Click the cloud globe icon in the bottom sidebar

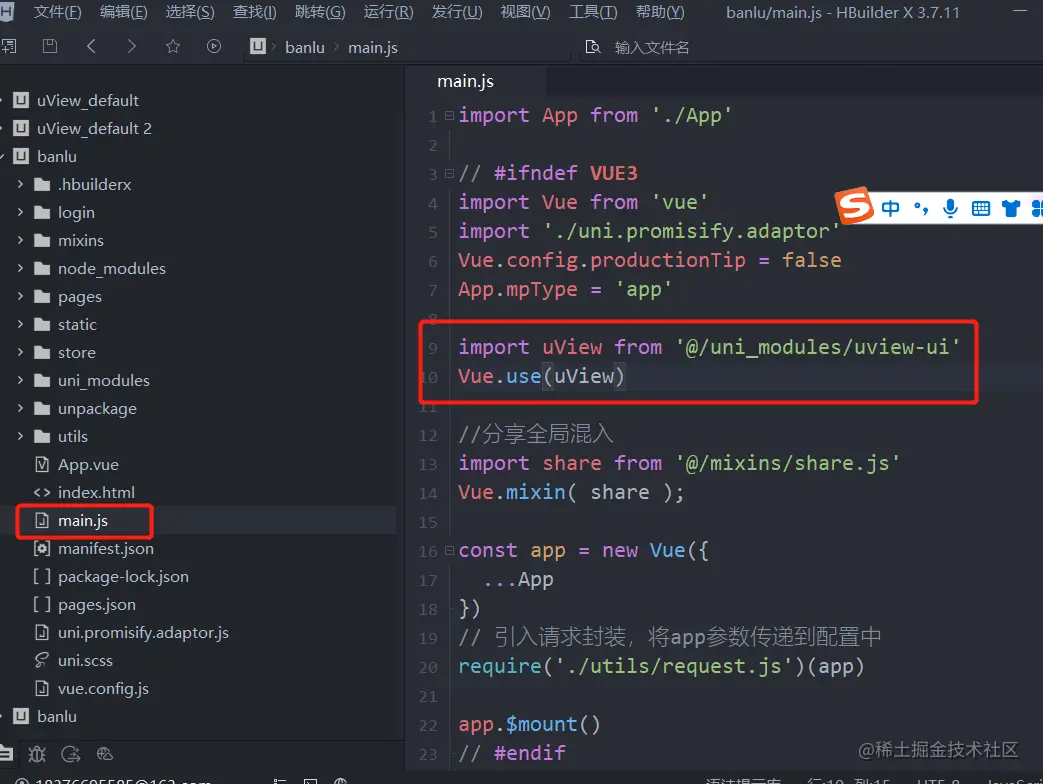(104, 754)
